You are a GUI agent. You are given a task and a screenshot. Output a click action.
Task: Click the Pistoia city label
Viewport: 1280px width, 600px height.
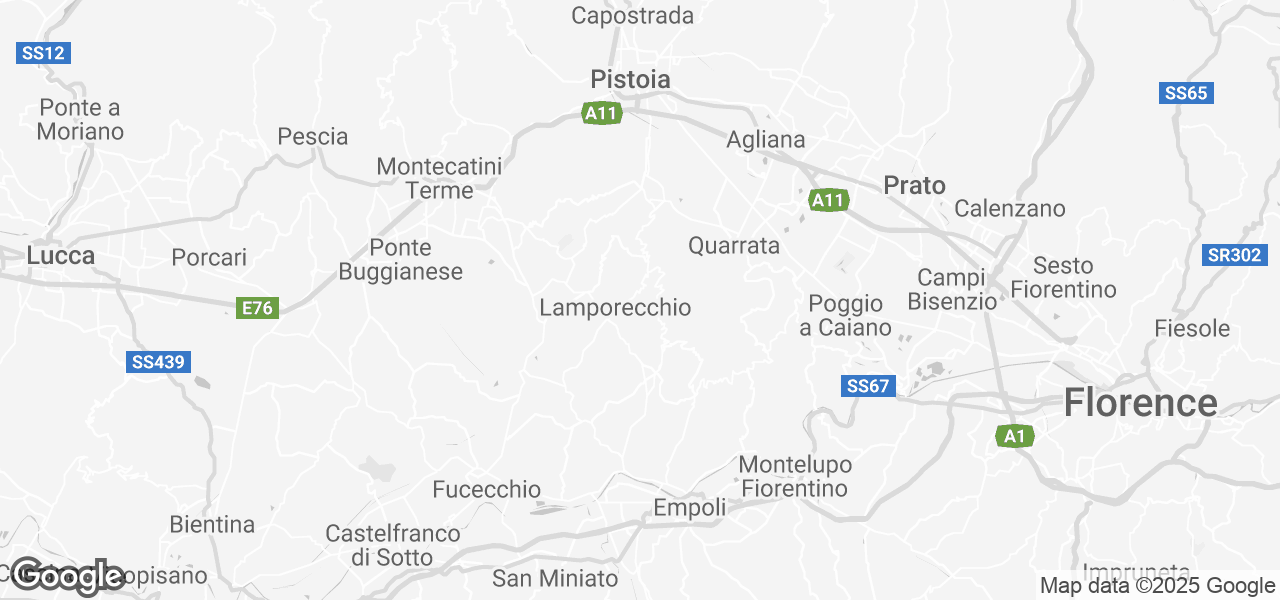[630, 79]
